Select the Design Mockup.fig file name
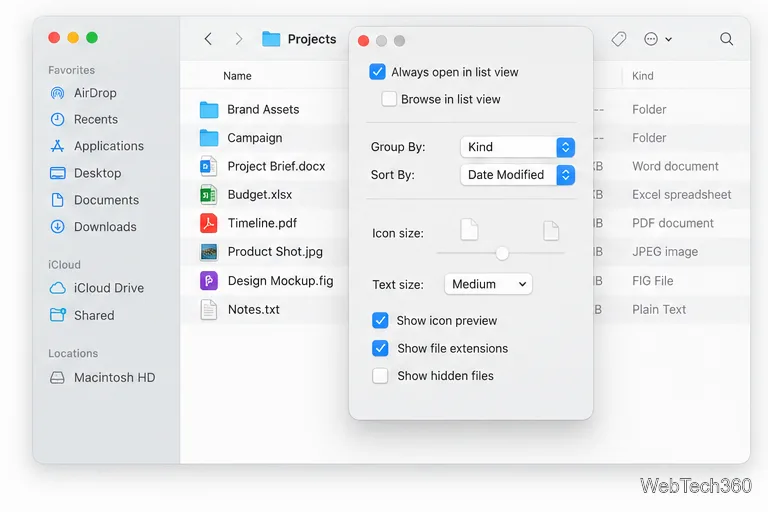Screen dimensions: 768x512 pyautogui.click(x=280, y=281)
